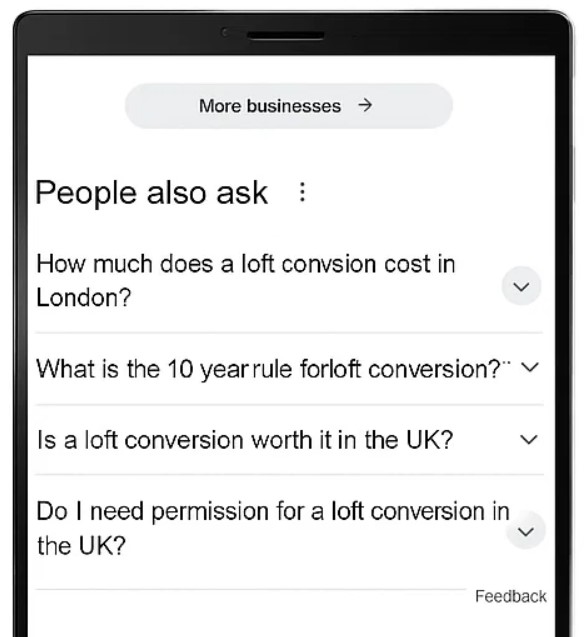Expand the London loft cost question chevron
The height and width of the screenshot is (637, 584).
click(521, 286)
